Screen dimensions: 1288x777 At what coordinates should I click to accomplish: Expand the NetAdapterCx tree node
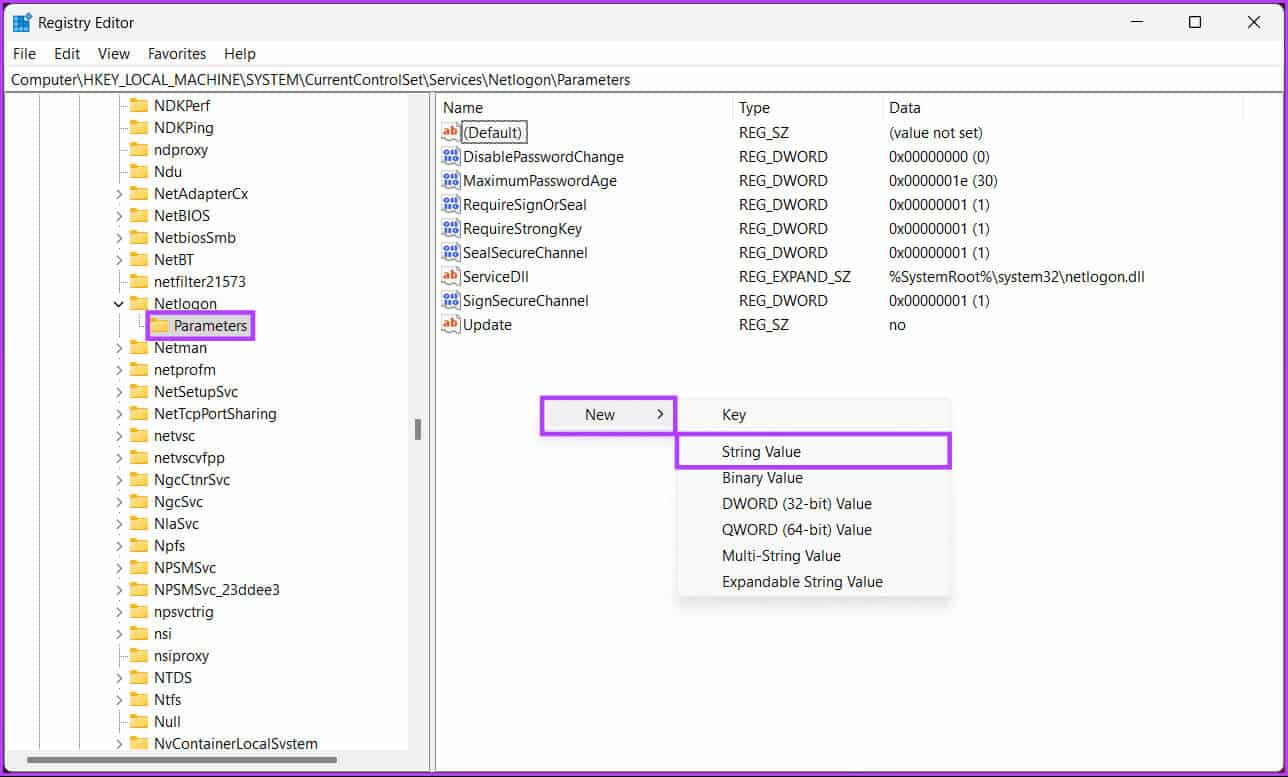[119, 193]
